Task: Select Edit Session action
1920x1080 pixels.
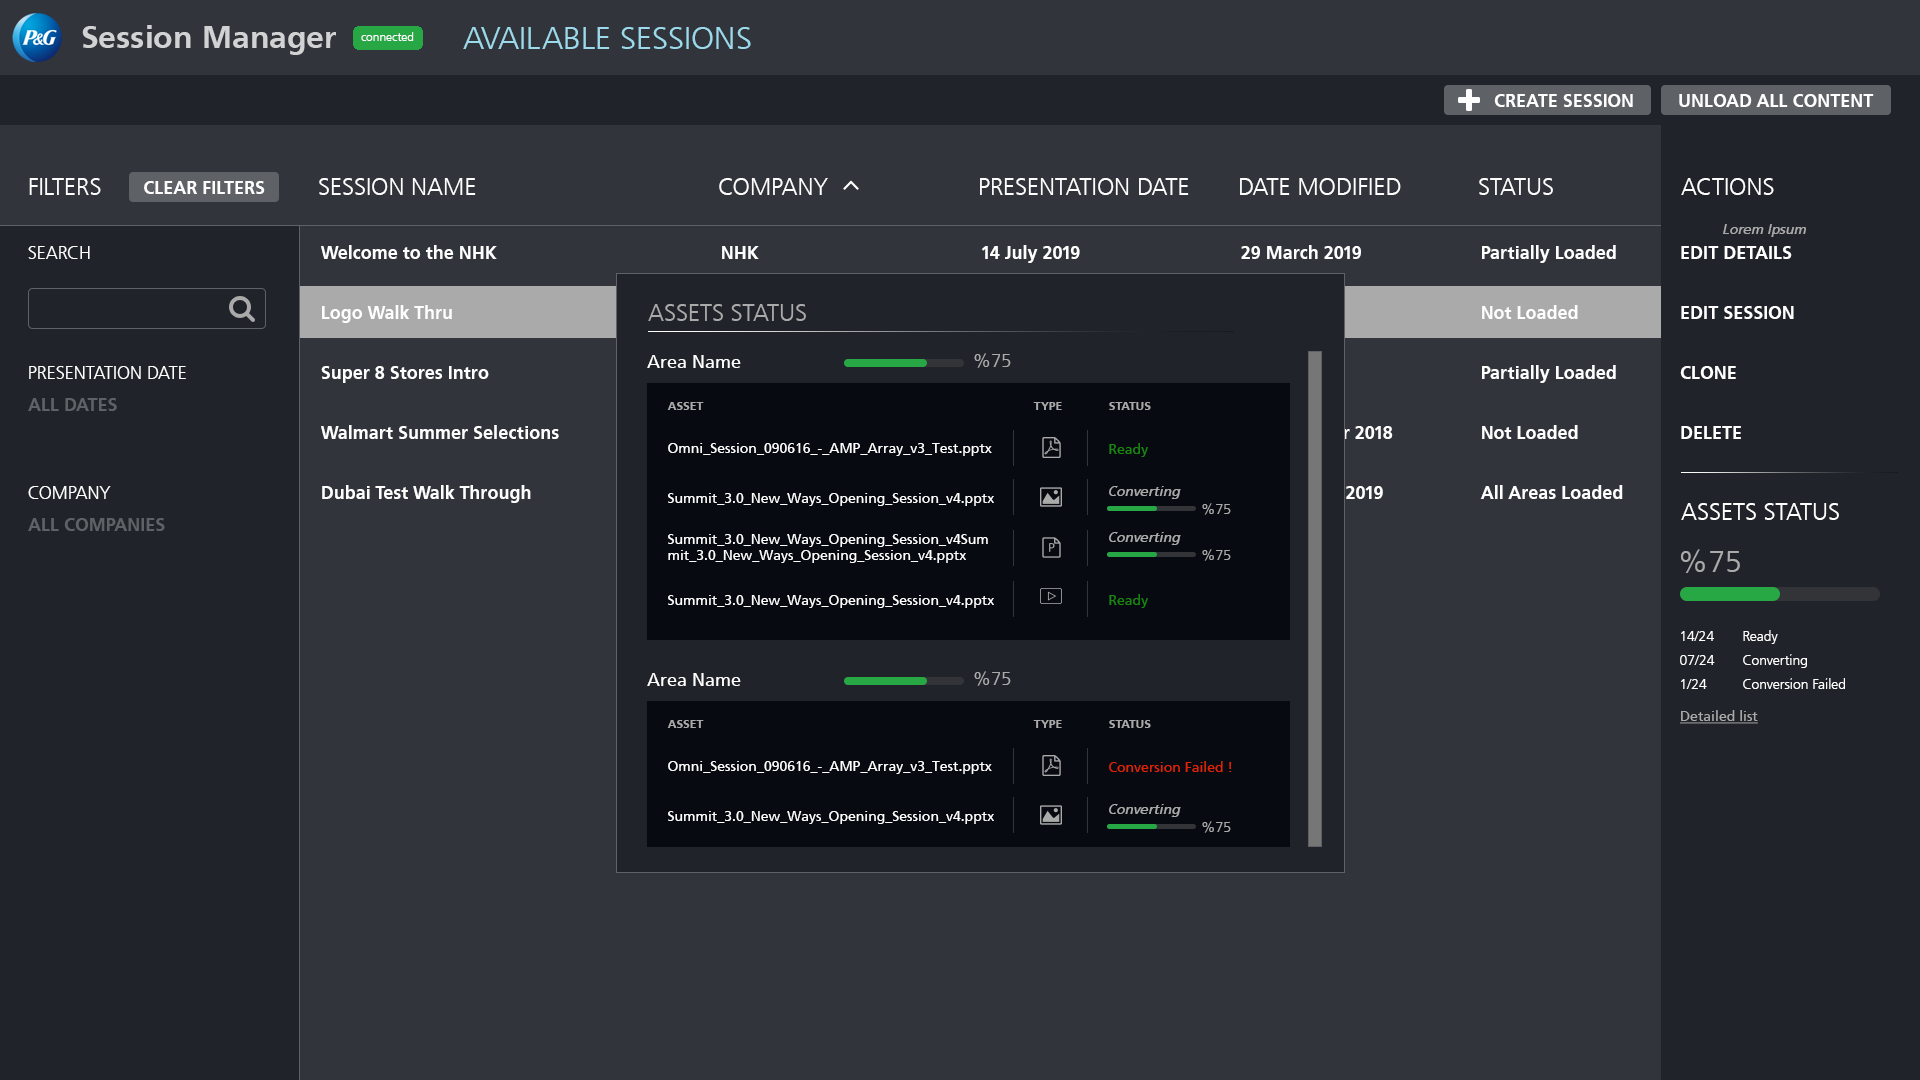Action: pos(1736,313)
